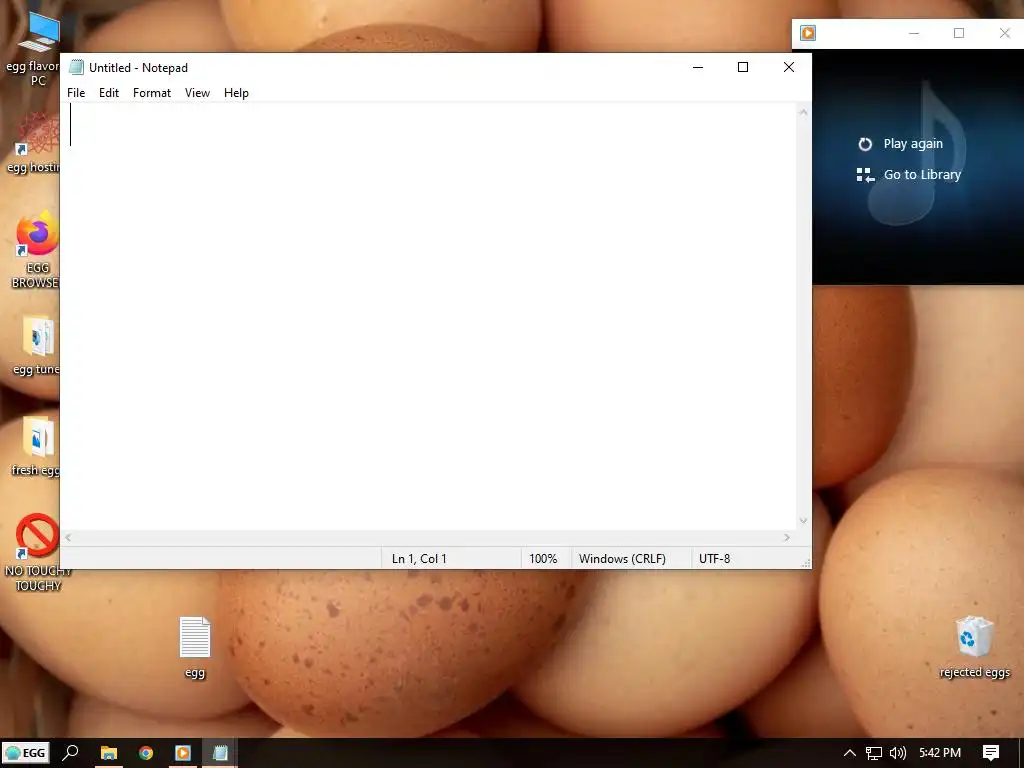The image size is (1024, 768).
Task: Open the View menu in Notepad
Action: tap(197, 93)
